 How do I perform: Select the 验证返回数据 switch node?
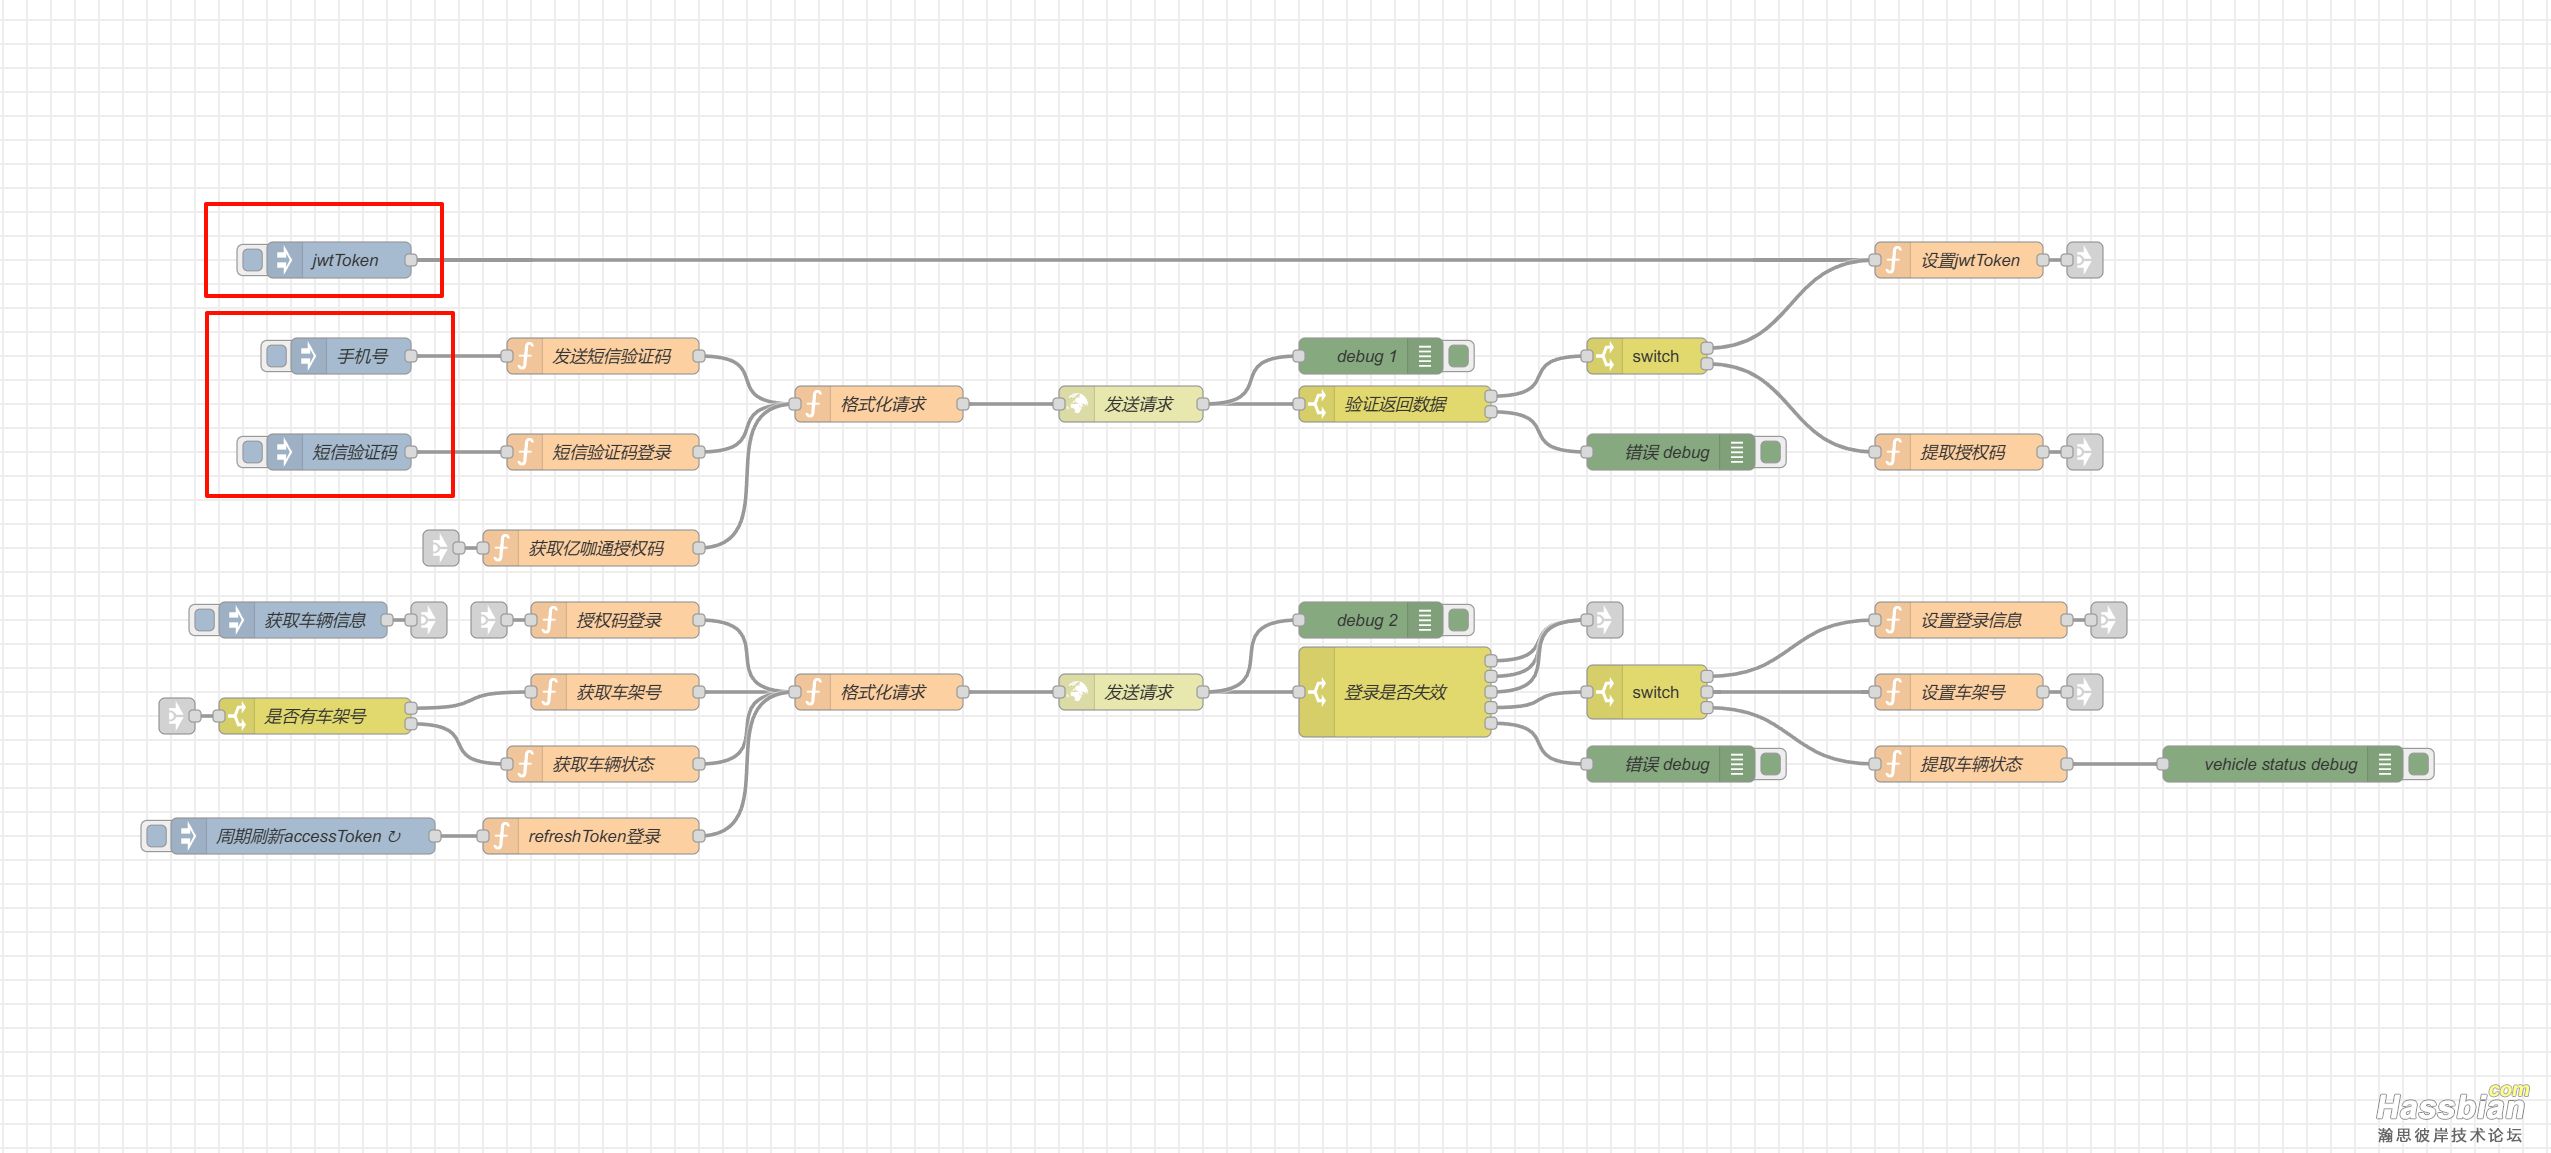coord(1395,404)
